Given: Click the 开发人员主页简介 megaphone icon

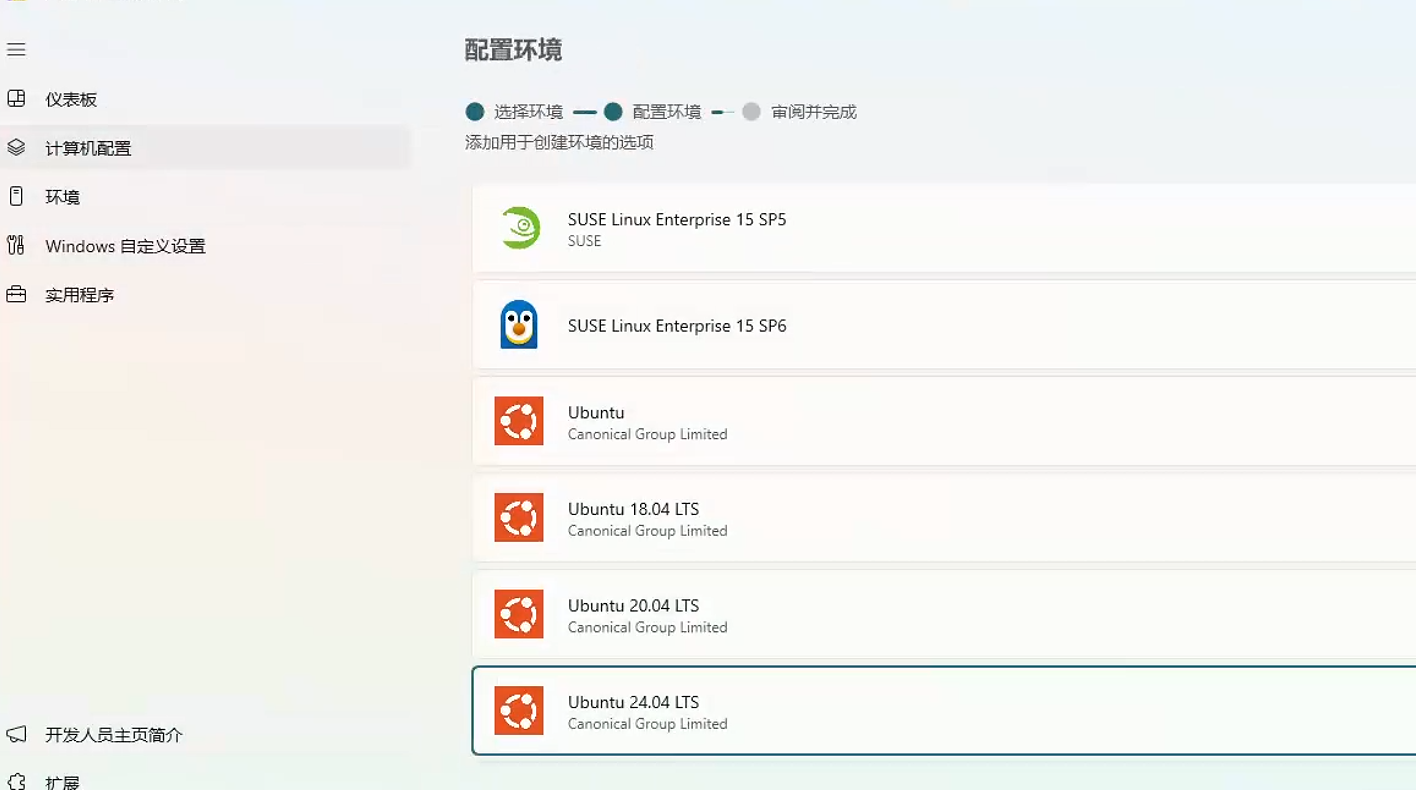Looking at the screenshot, I should [x=16, y=734].
